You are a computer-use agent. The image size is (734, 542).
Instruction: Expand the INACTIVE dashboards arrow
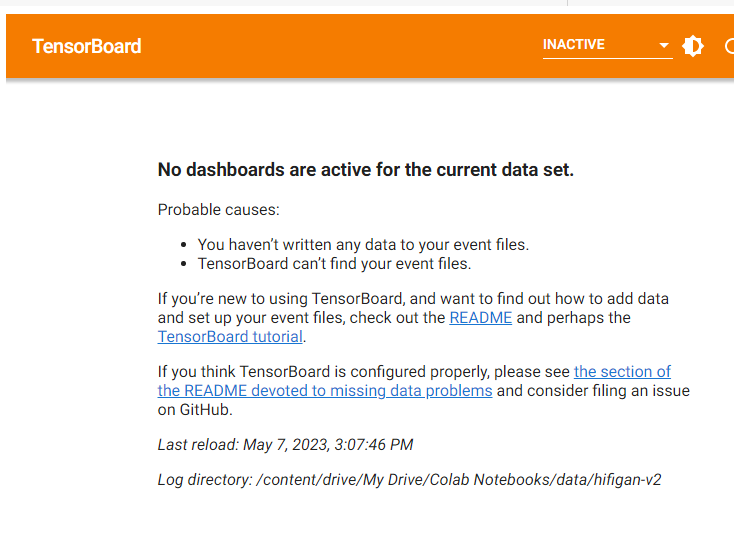(x=663, y=45)
